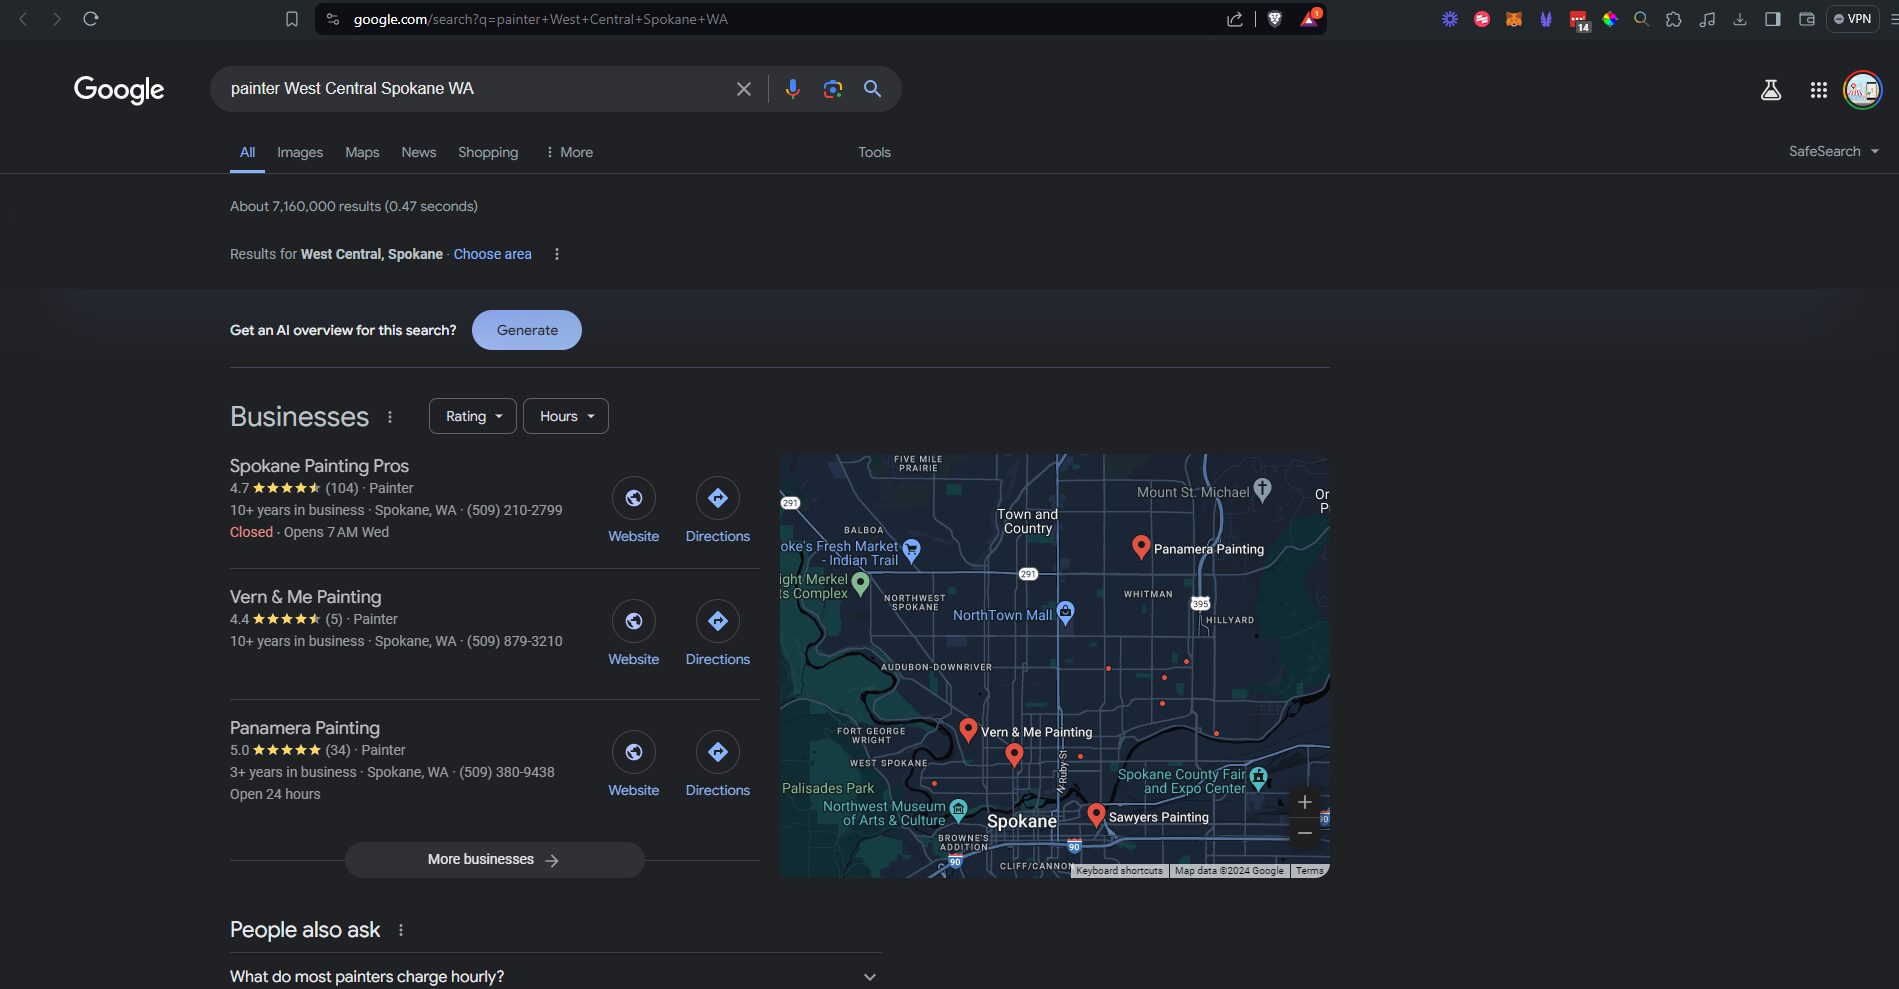Reload the current page
This screenshot has width=1899, height=989.
(x=90, y=19)
